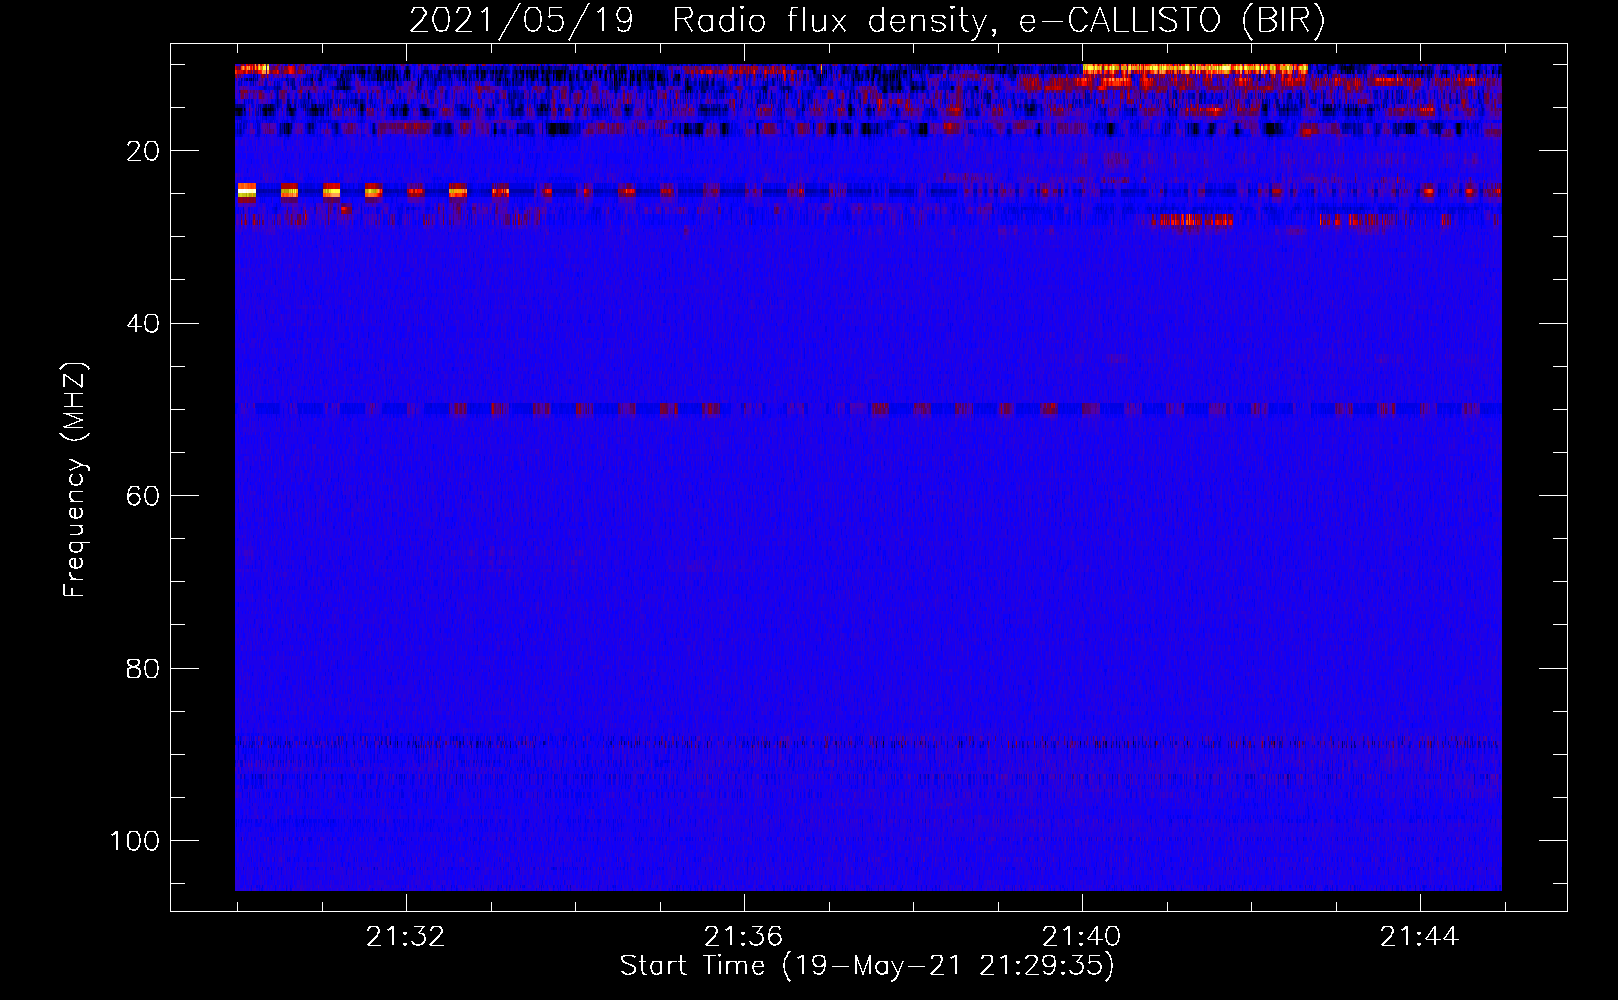Click the 100 MHz frequency tick label
Viewport: 1618px width, 1000px height.
[135, 841]
